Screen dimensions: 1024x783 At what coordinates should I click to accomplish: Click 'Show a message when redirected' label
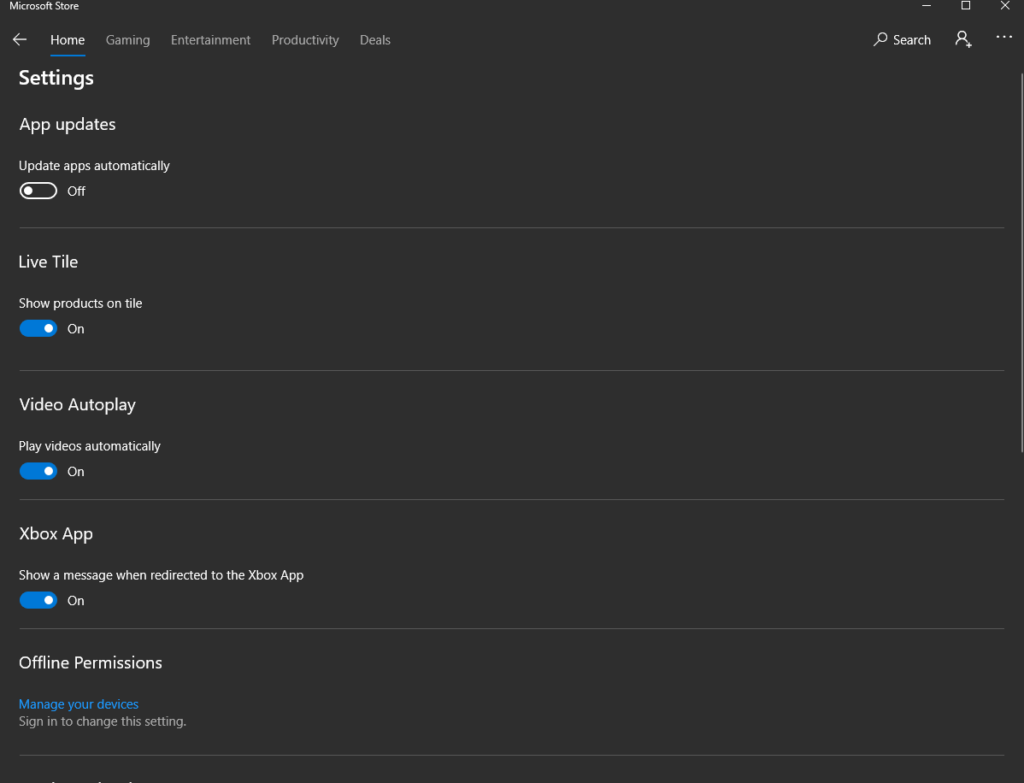161,575
